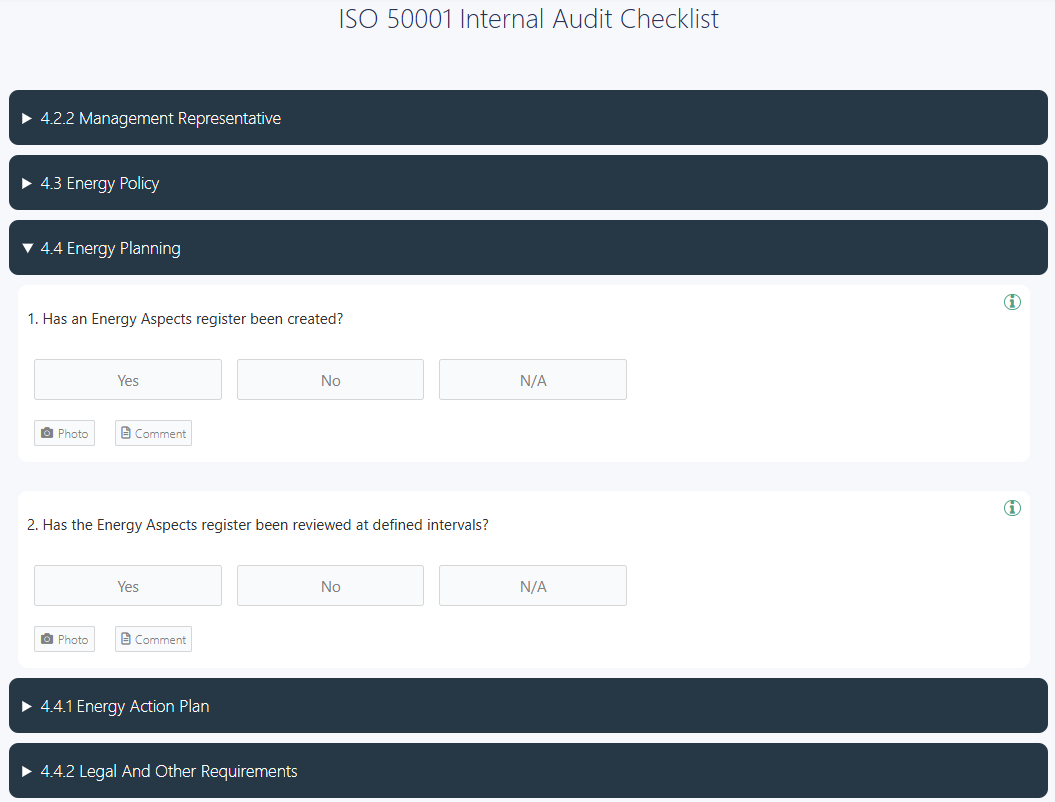Add a comment to question 2

(x=153, y=639)
